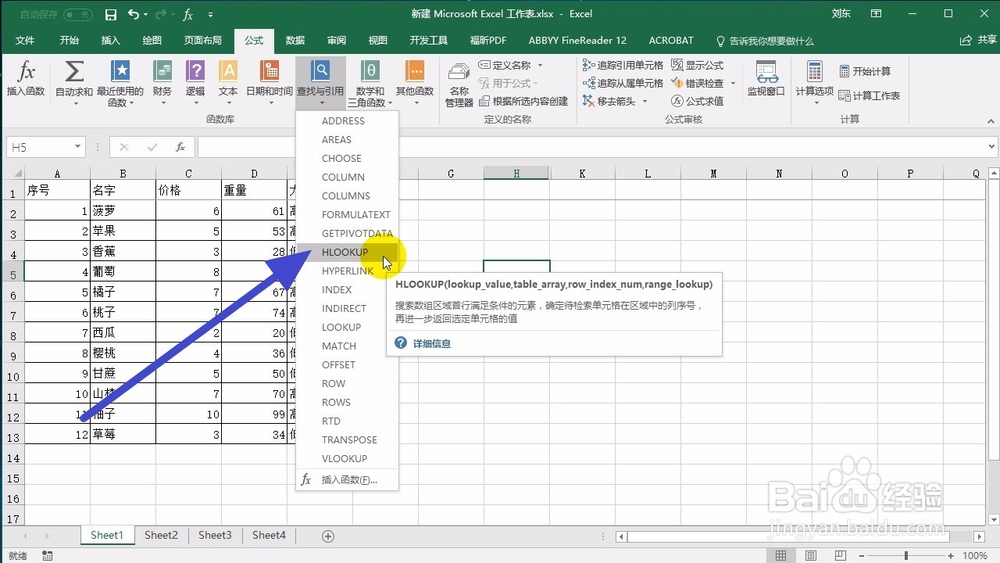Click the Undo arrow in quick access toolbar
The width and height of the screenshot is (1000, 563).
click(x=133, y=14)
